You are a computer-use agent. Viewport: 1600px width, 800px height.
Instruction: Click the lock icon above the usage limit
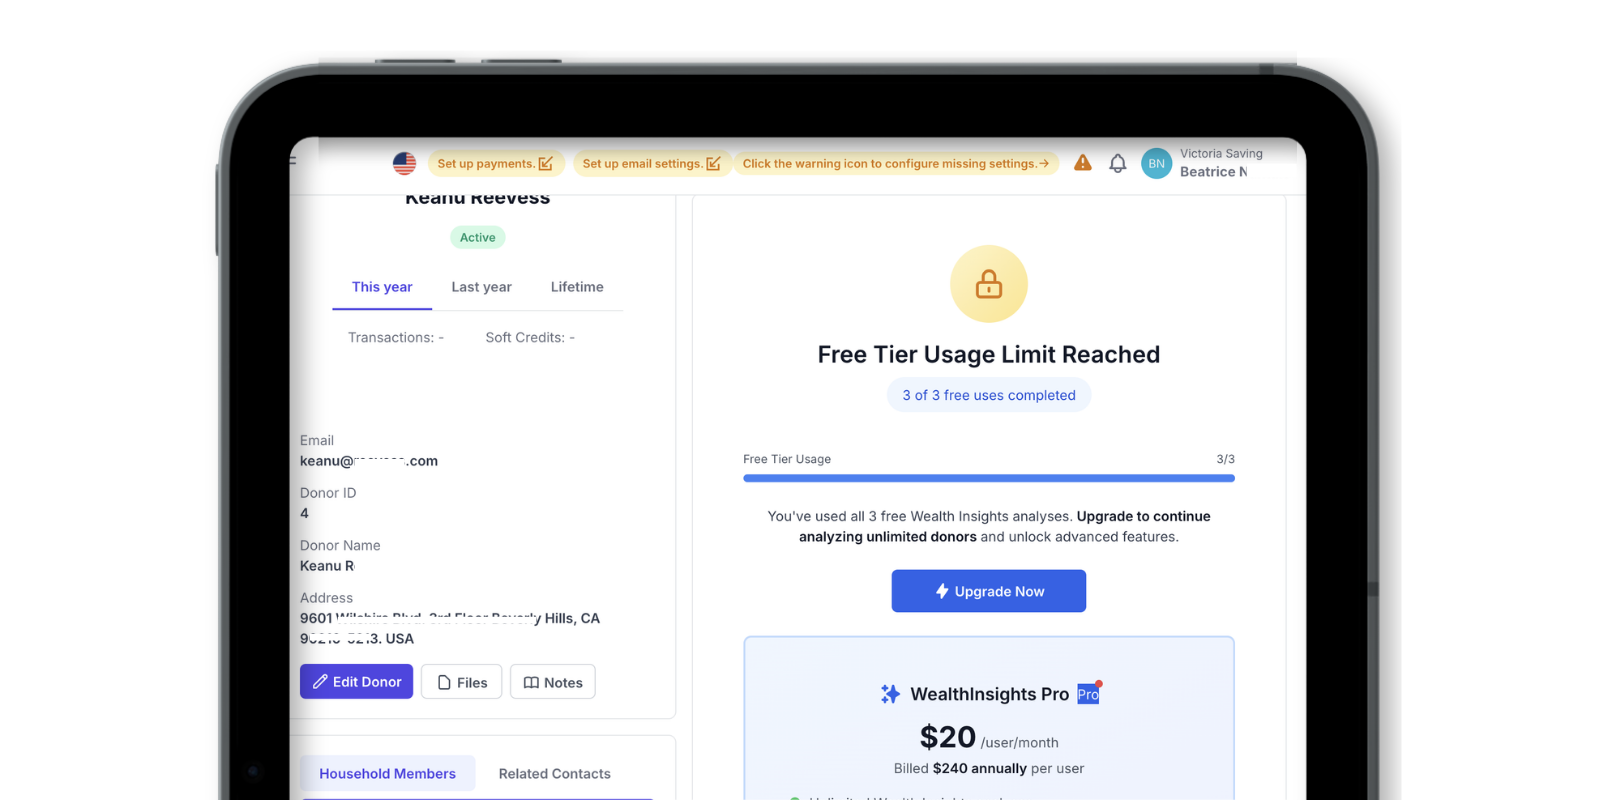point(989,284)
